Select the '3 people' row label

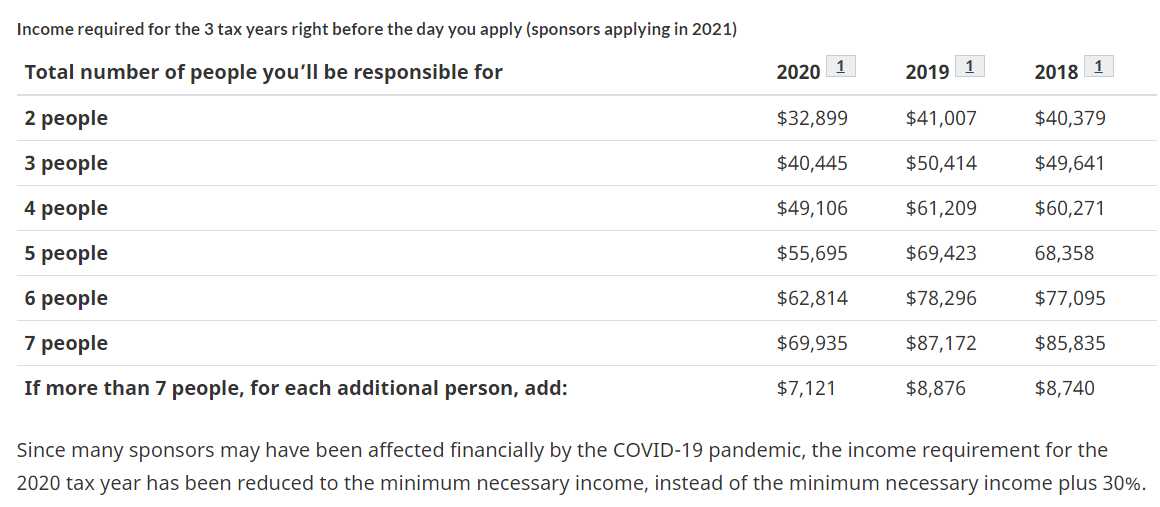pos(66,164)
